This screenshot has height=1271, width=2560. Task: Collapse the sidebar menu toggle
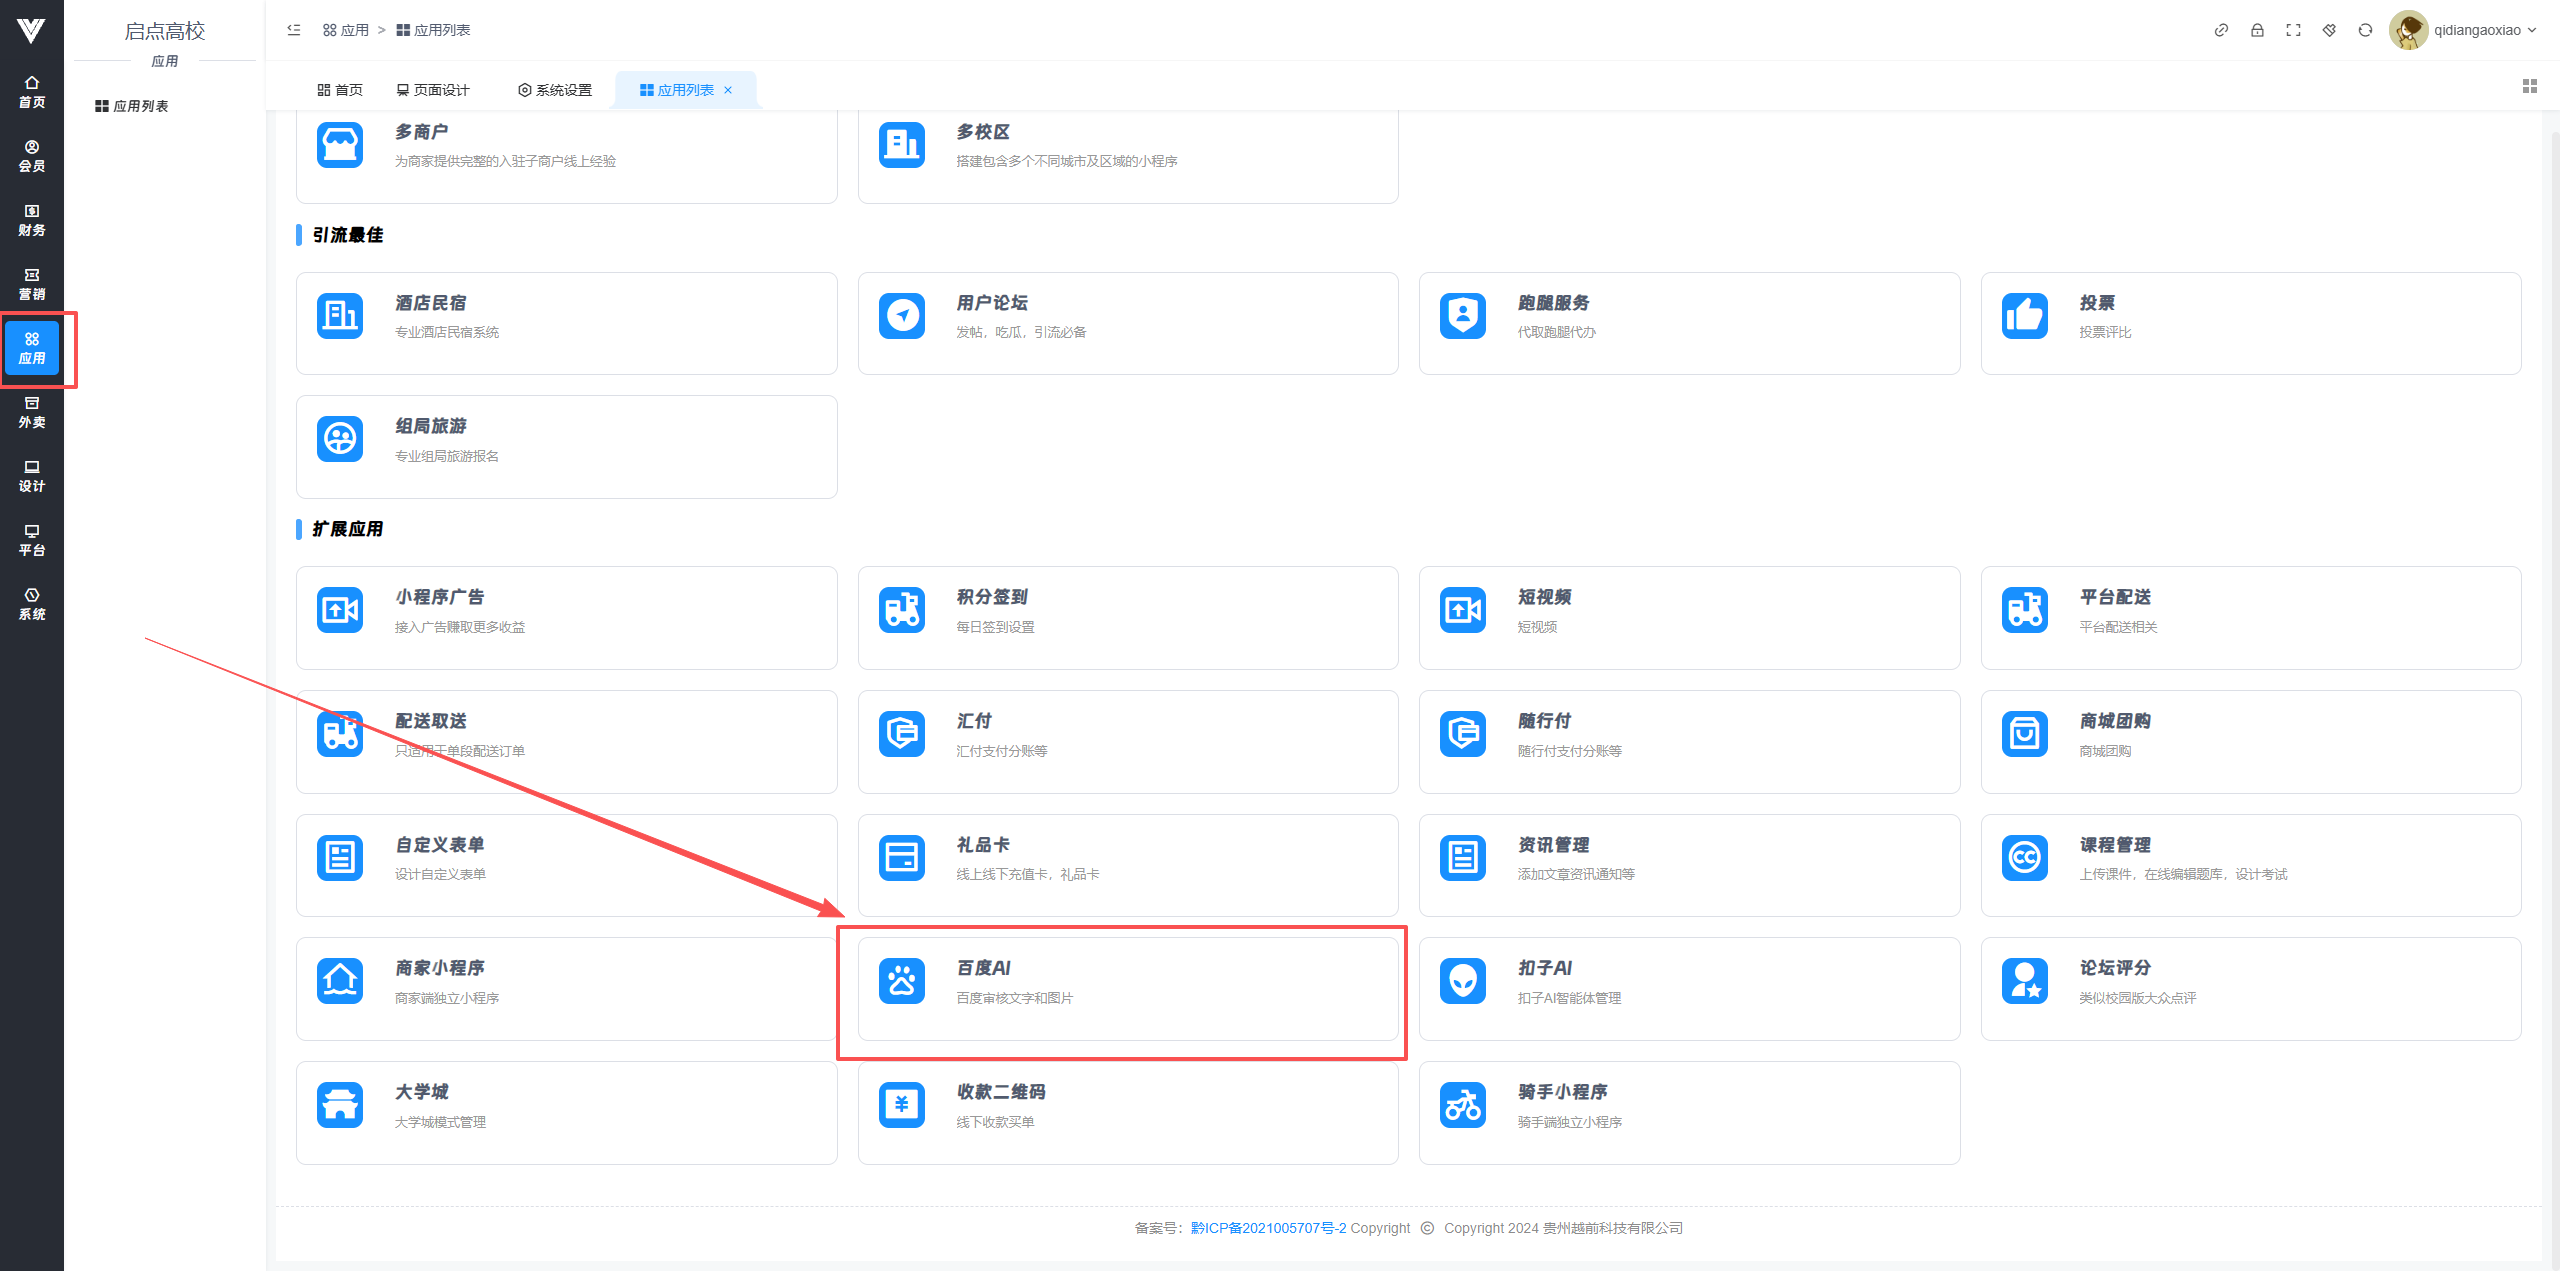294,30
